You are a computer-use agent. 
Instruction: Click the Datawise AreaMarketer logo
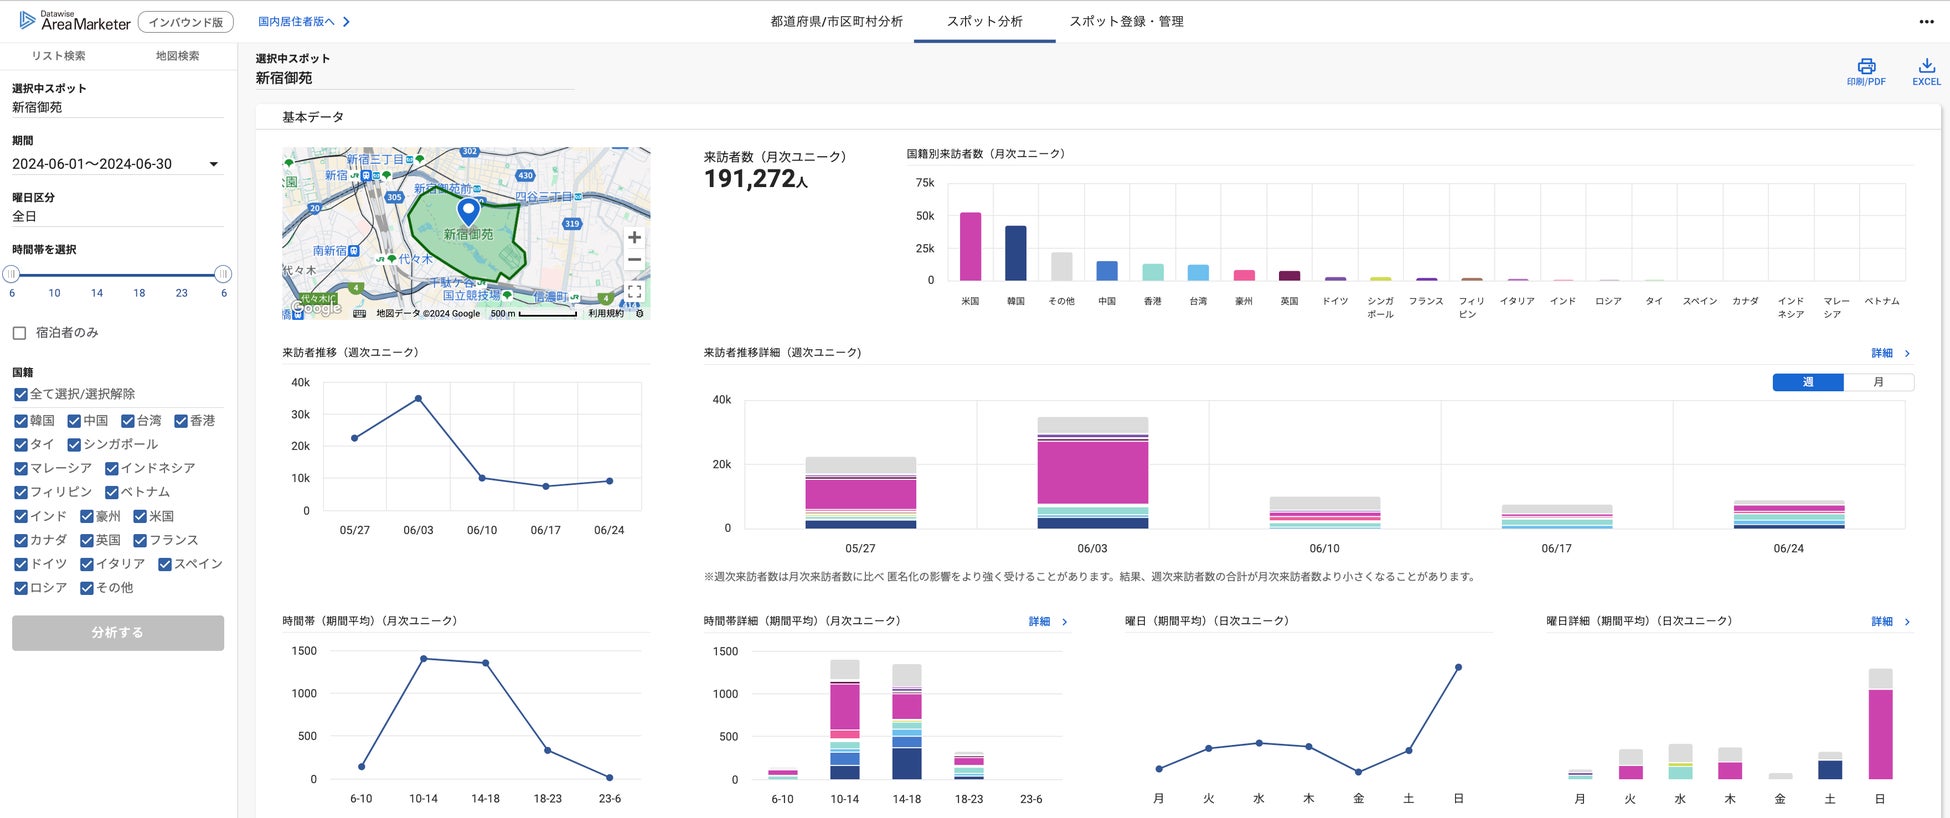click(x=75, y=21)
